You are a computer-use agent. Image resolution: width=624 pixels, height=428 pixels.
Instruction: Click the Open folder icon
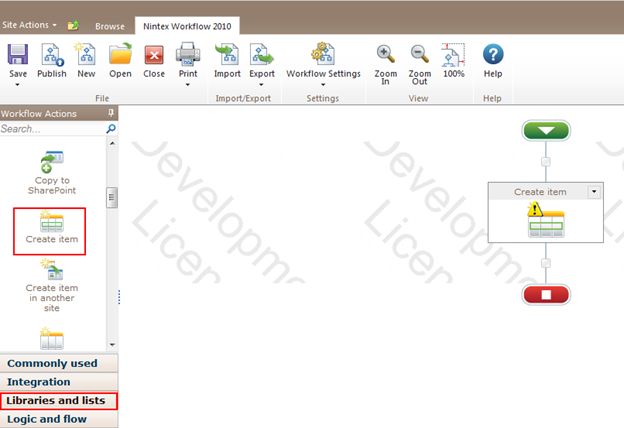pos(120,54)
